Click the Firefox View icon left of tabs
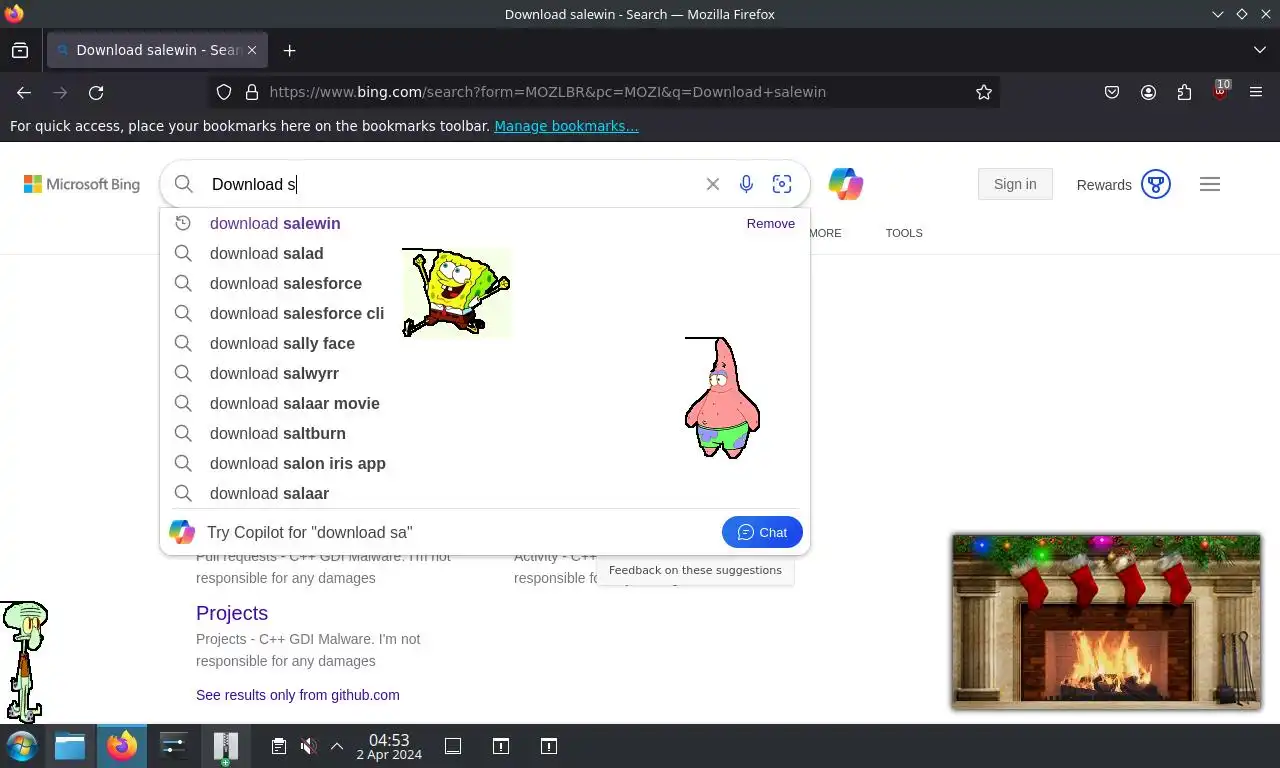The image size is (1280, 768). [x=20, y=50]
